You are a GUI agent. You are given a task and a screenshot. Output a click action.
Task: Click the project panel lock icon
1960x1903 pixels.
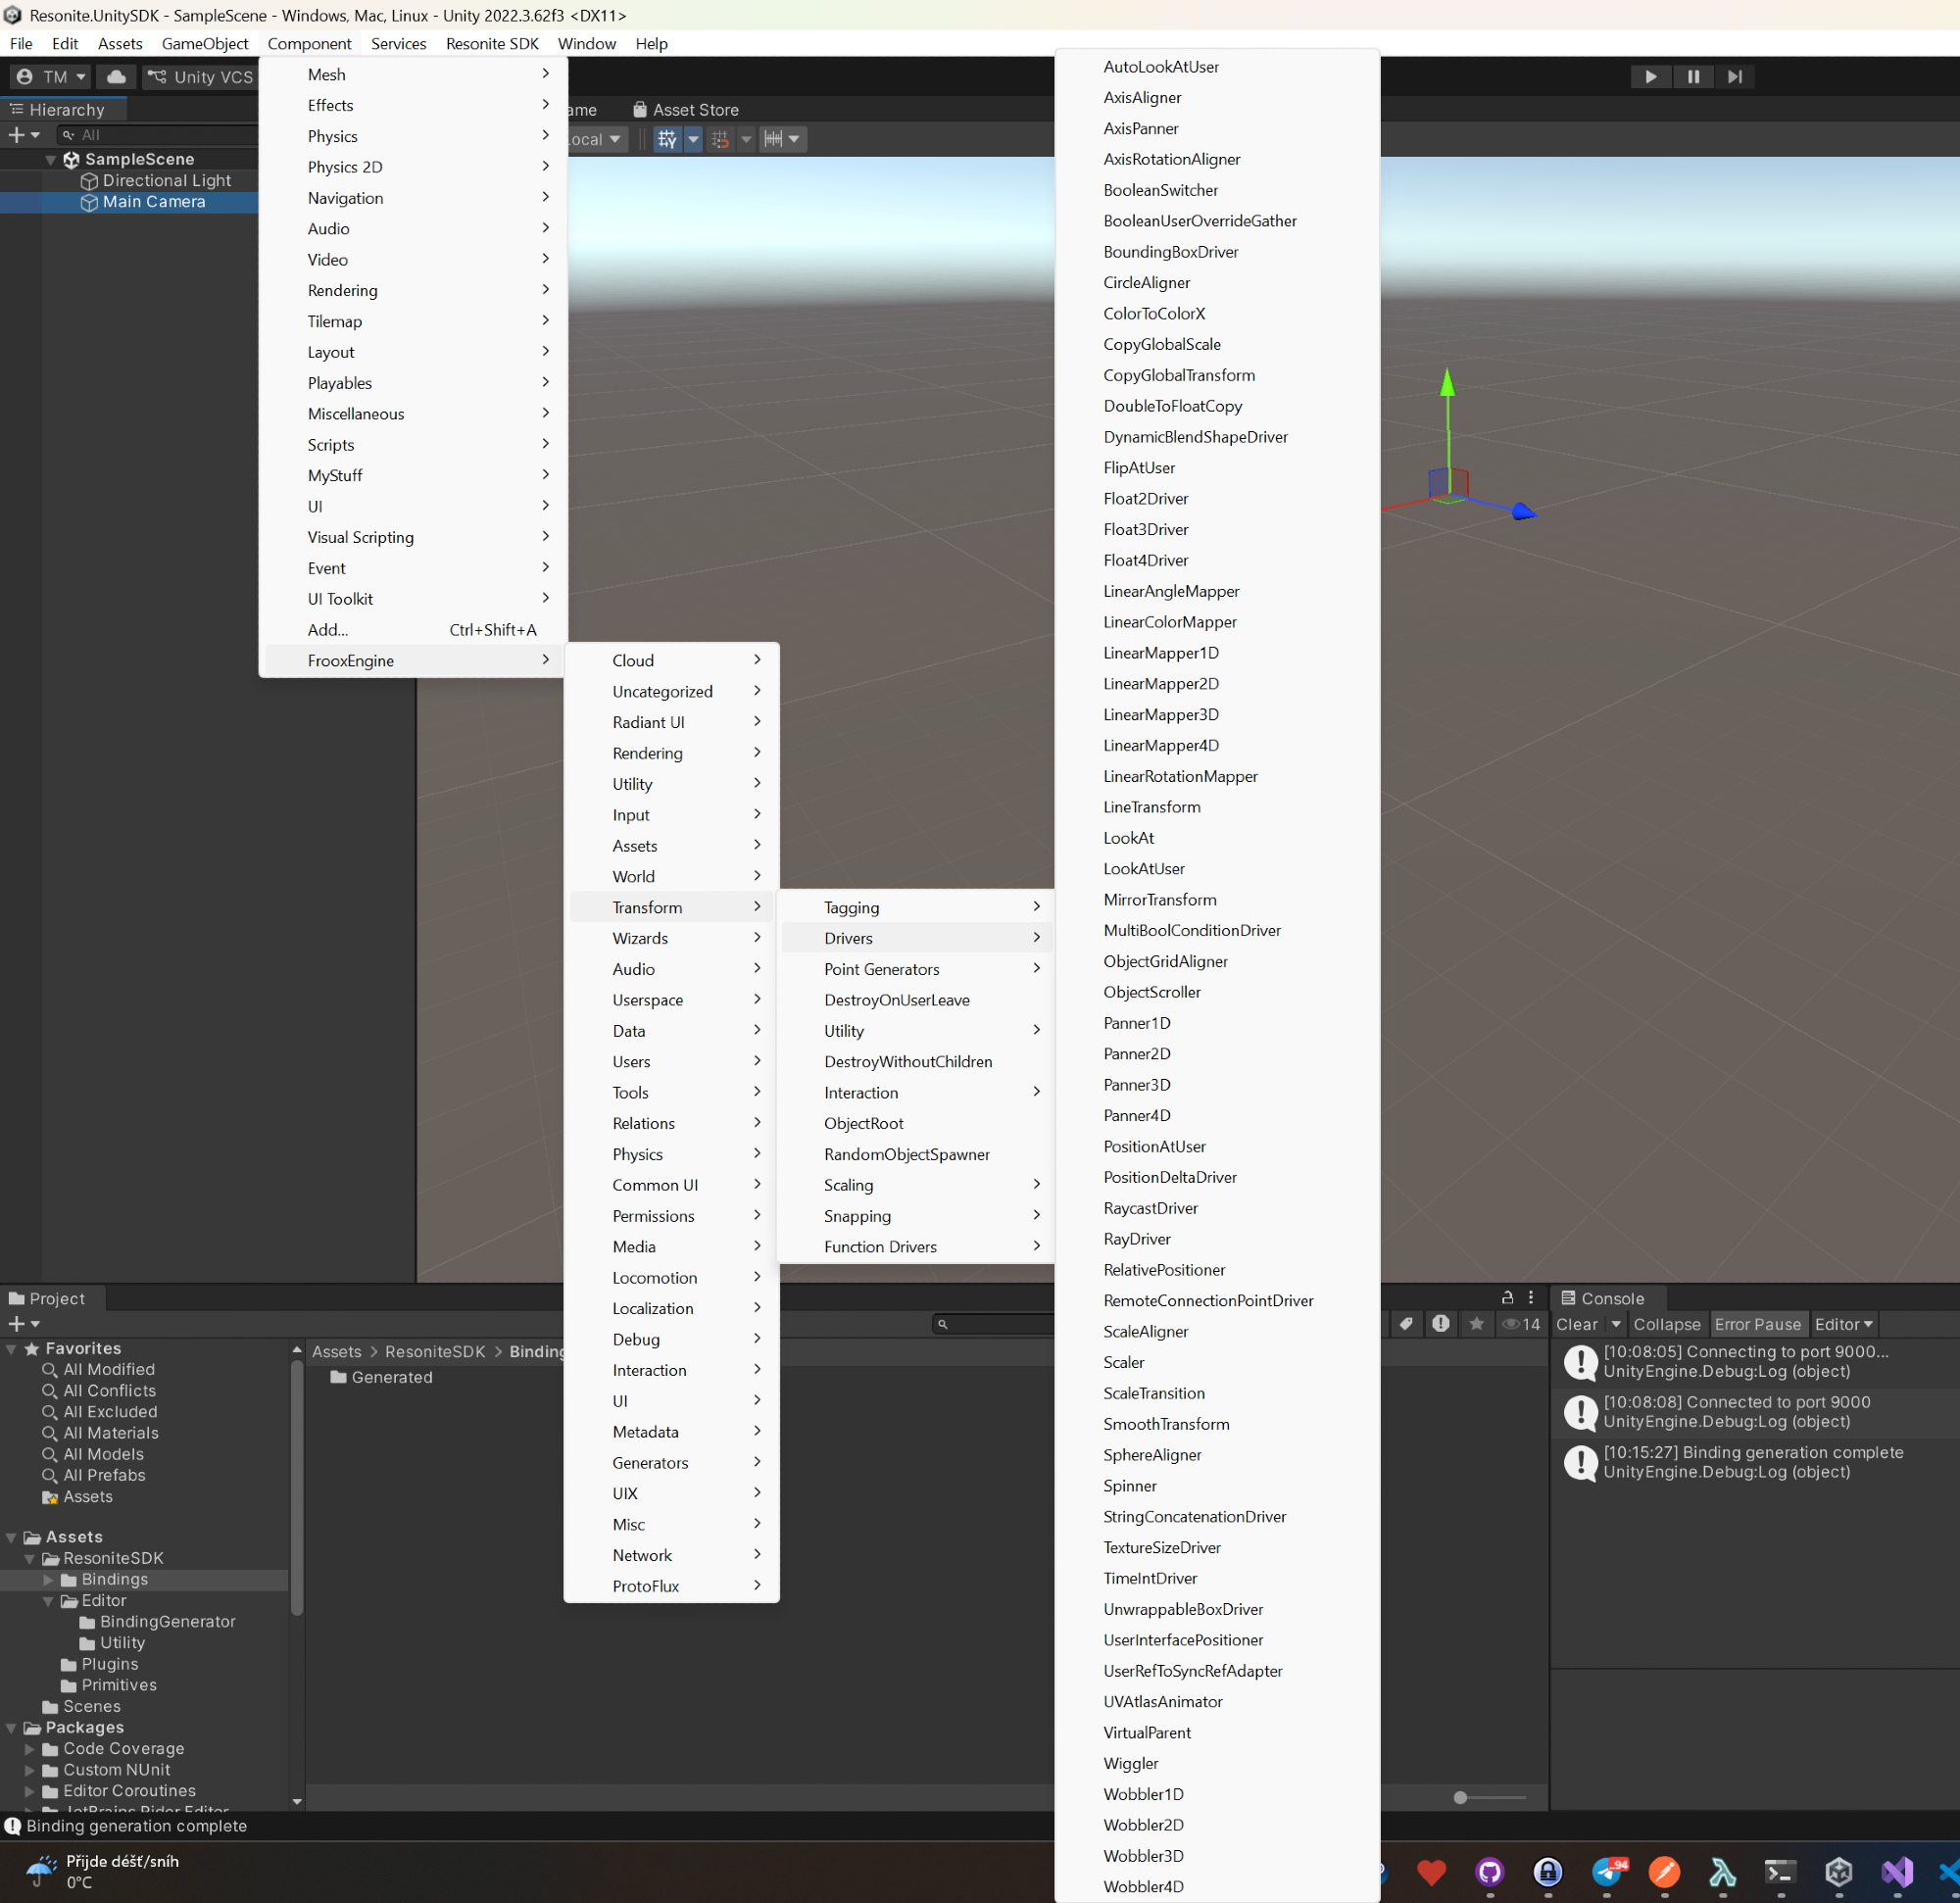1507,1297
